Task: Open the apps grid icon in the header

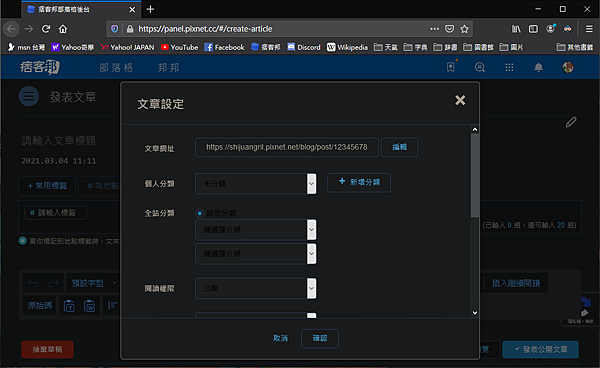Action: 509,68
